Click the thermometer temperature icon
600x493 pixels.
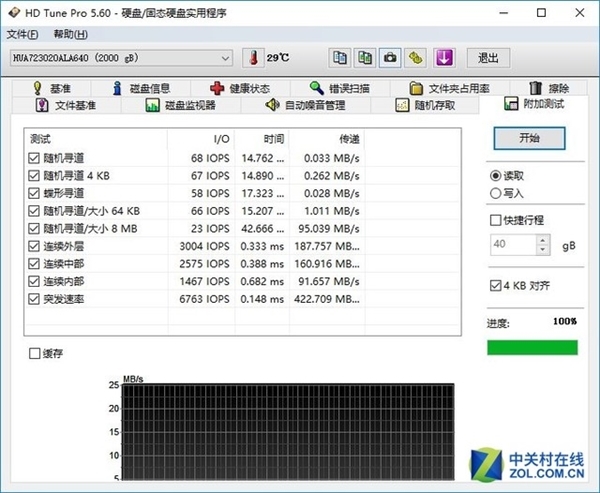[x=253, y=58]
